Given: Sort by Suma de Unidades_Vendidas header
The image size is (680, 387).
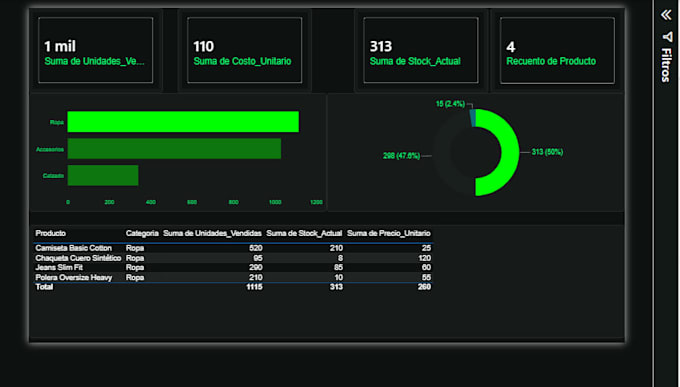Looking at the screenshot, I should (212, 233).
